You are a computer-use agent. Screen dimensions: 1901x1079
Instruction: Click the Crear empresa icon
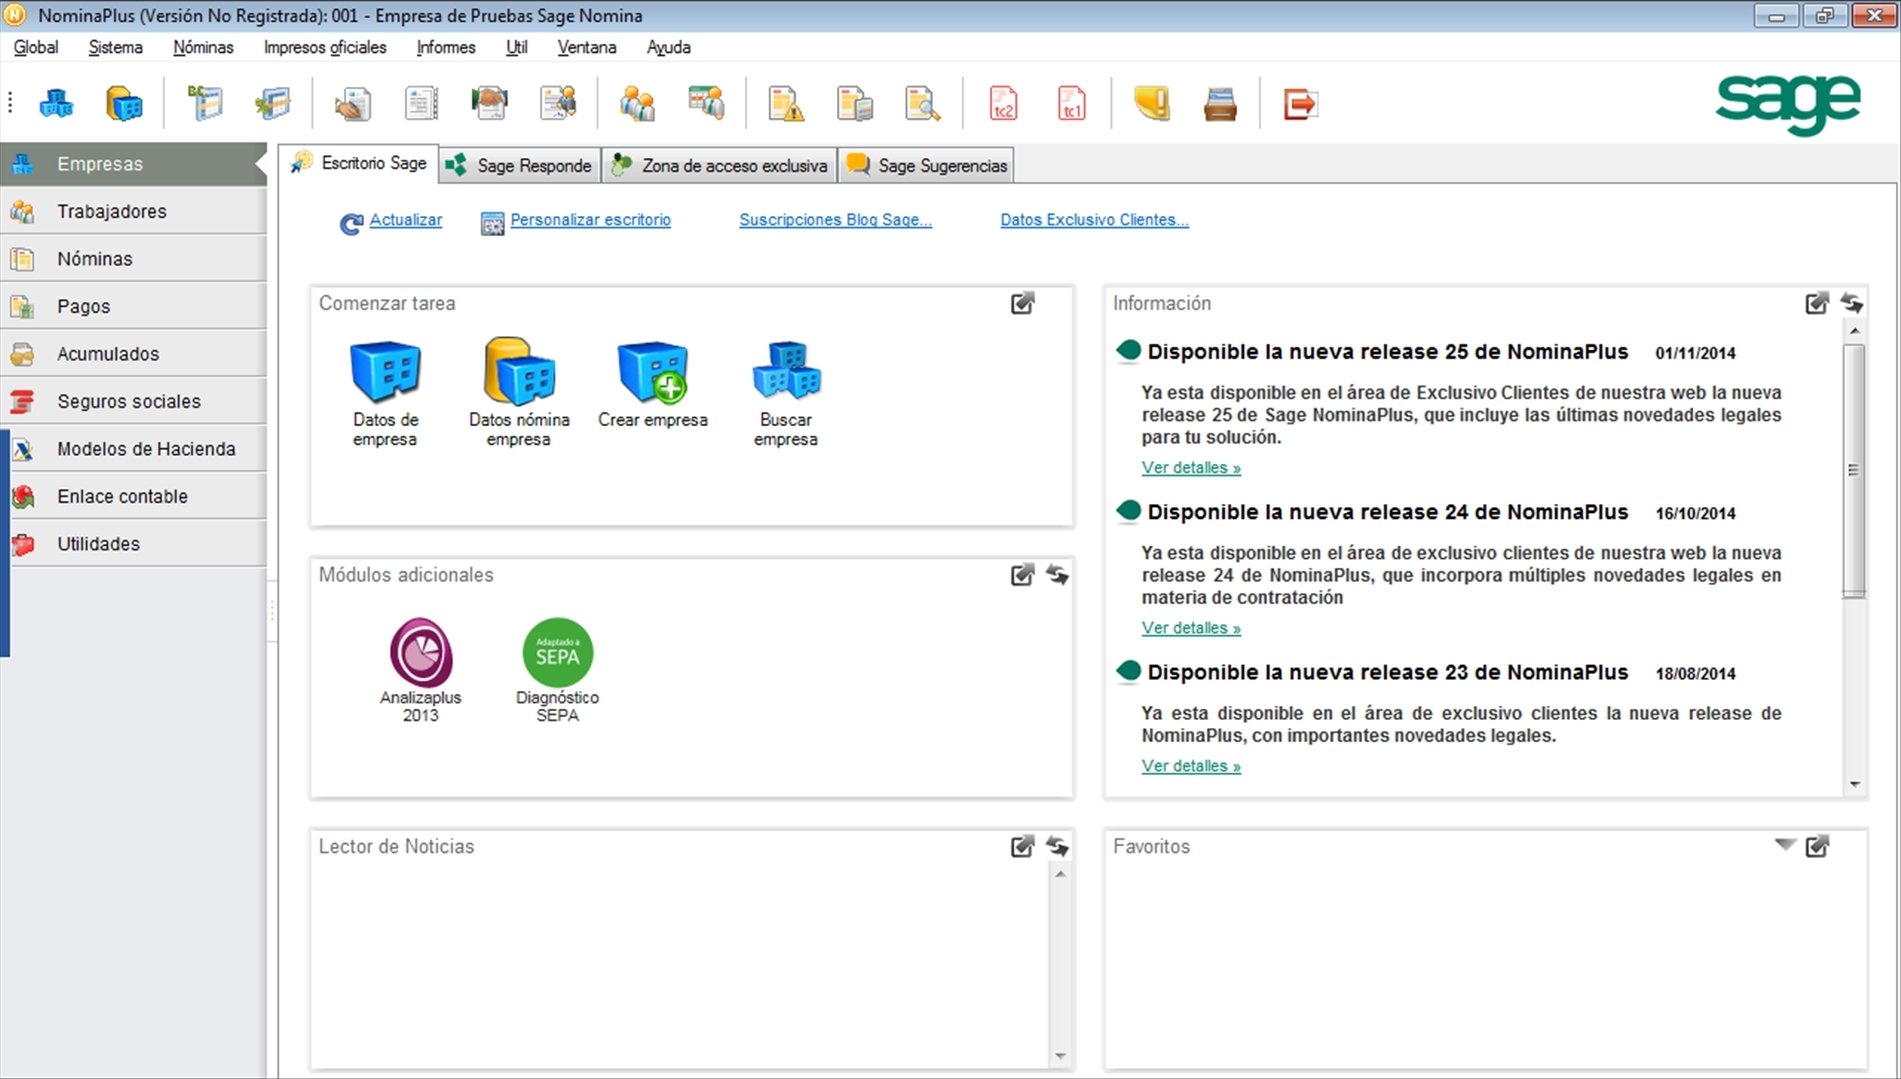tap(653, 386)
